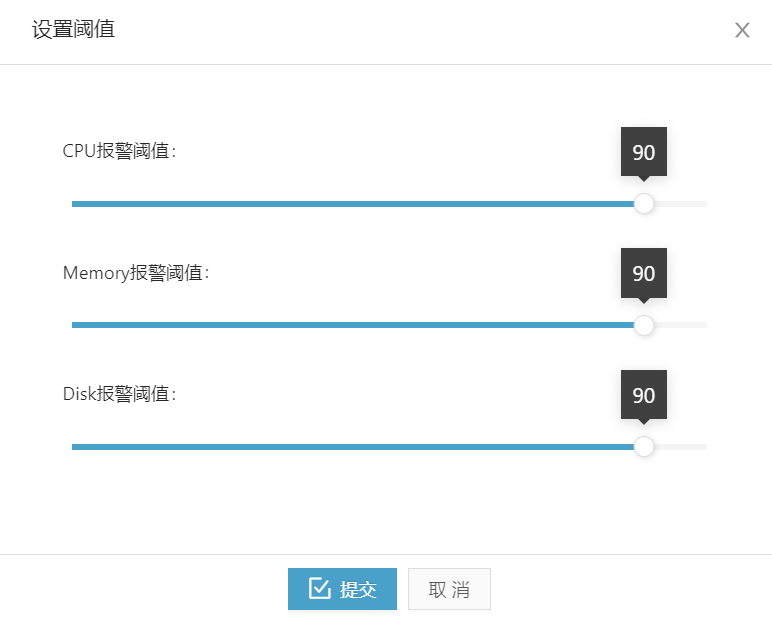This screenshot has width=772, height=619.
Task: Click the checkmark icon in 提交 button
Action: [320, 588]
